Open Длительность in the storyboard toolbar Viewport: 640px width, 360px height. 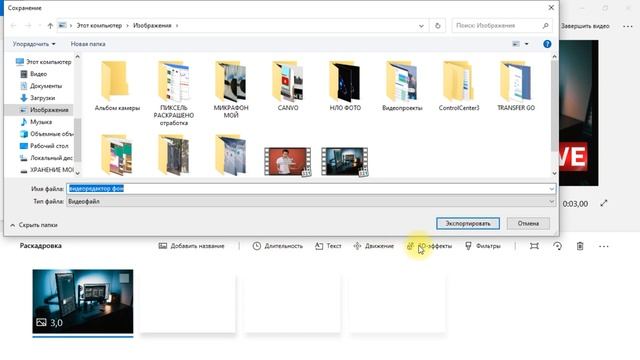coord(278,246)
